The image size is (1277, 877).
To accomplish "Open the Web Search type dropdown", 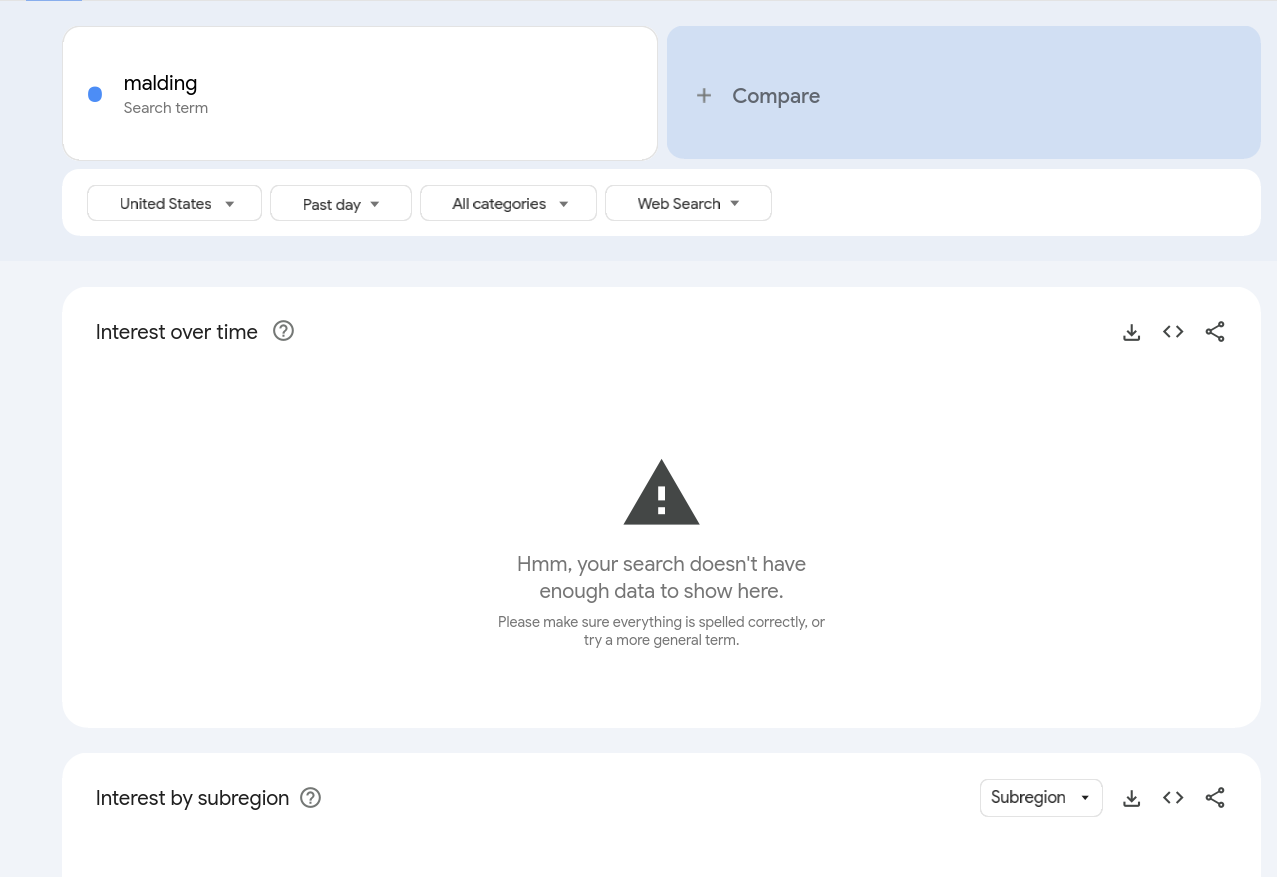I will tap(688, 203).
